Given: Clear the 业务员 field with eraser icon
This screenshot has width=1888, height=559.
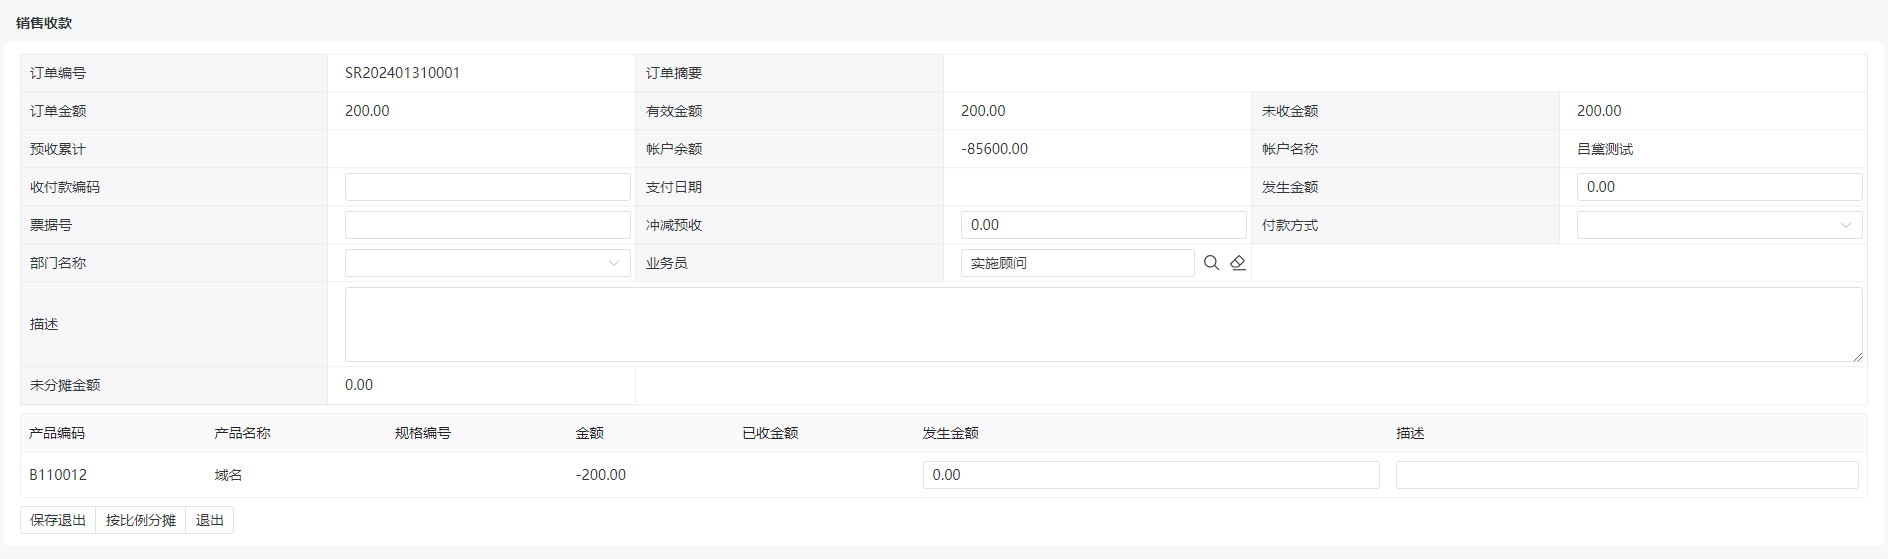Looking at the screenshot, I should coord(1238,263).
